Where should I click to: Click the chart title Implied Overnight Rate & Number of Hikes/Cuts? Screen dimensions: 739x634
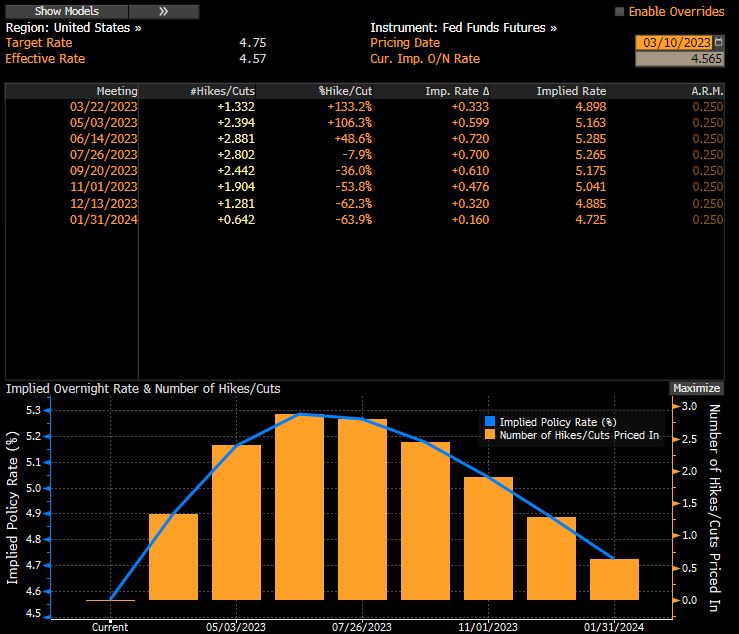point(143,388)
